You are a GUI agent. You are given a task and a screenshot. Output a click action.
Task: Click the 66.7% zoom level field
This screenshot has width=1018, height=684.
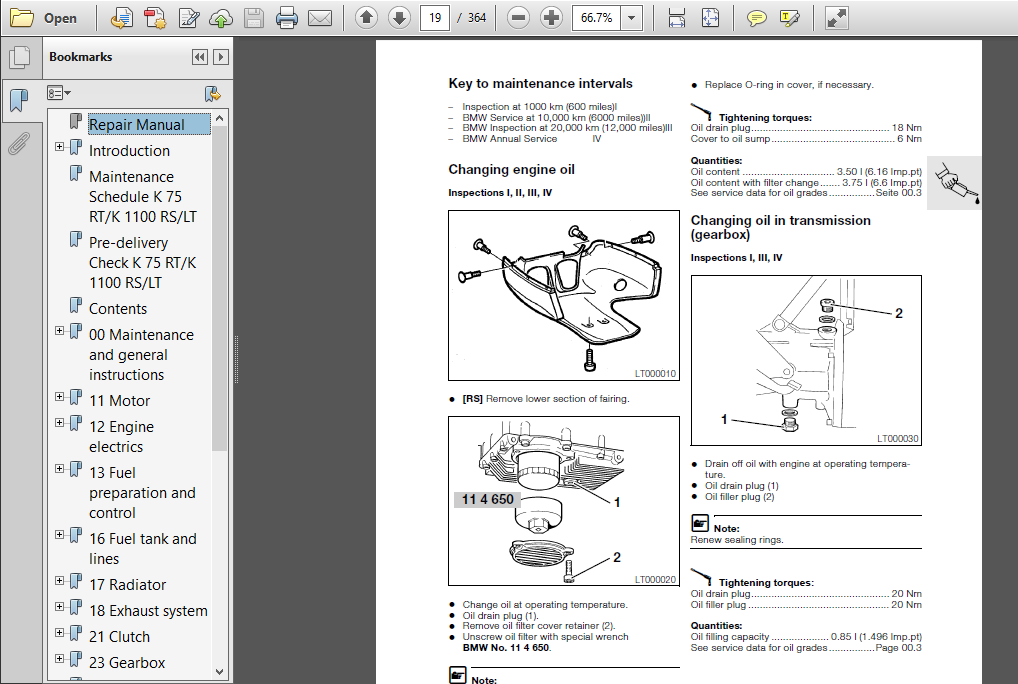pyautogui.click(x=596, y=18)
